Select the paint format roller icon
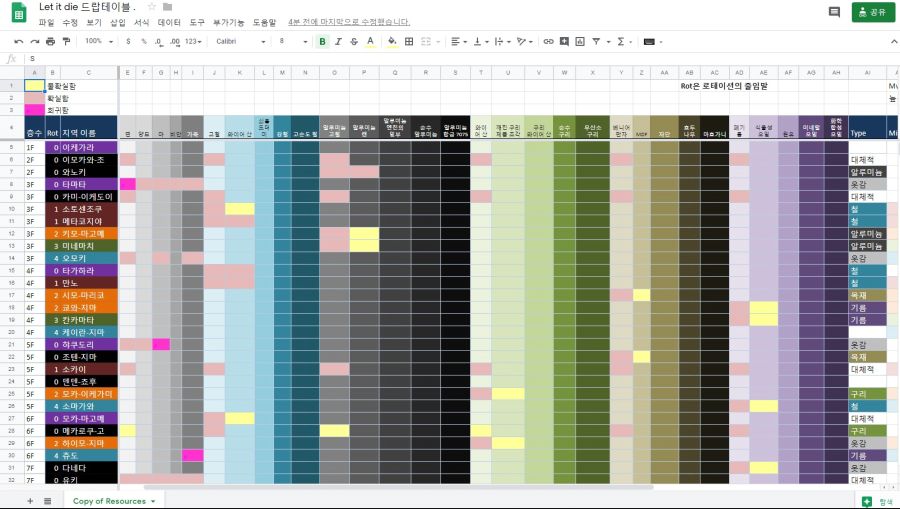 pyautogui.click(x=66, y=41)
